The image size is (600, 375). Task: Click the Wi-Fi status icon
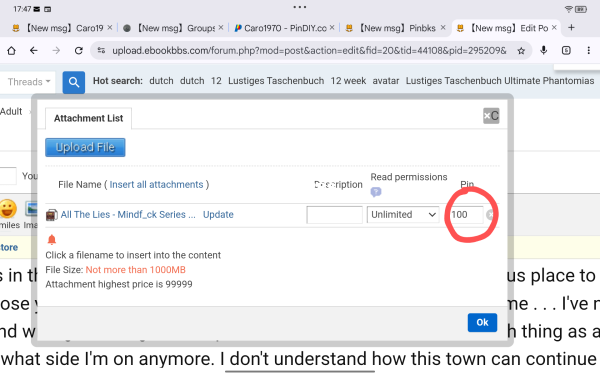pyautogui.click(x=568, y=9)
